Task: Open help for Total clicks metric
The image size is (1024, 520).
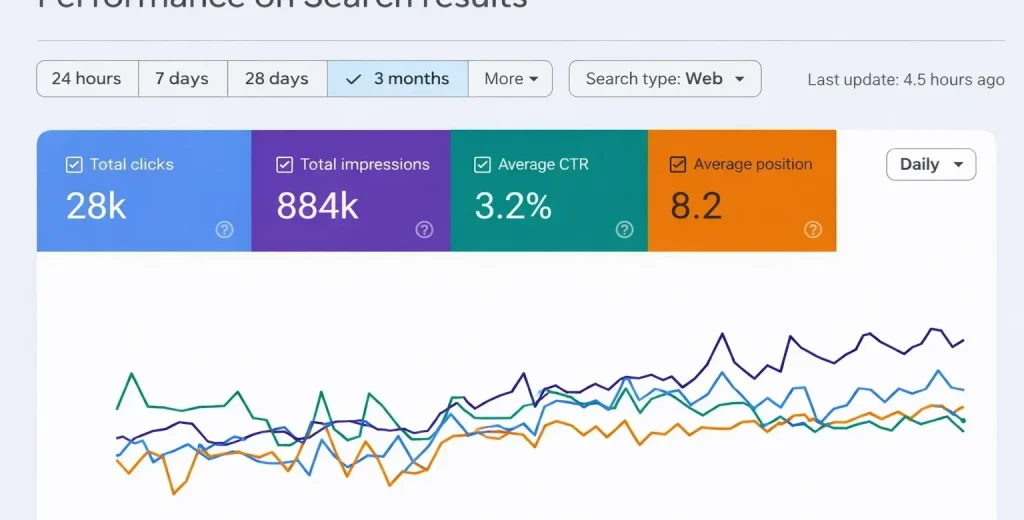Action: [x=225, y=230]
